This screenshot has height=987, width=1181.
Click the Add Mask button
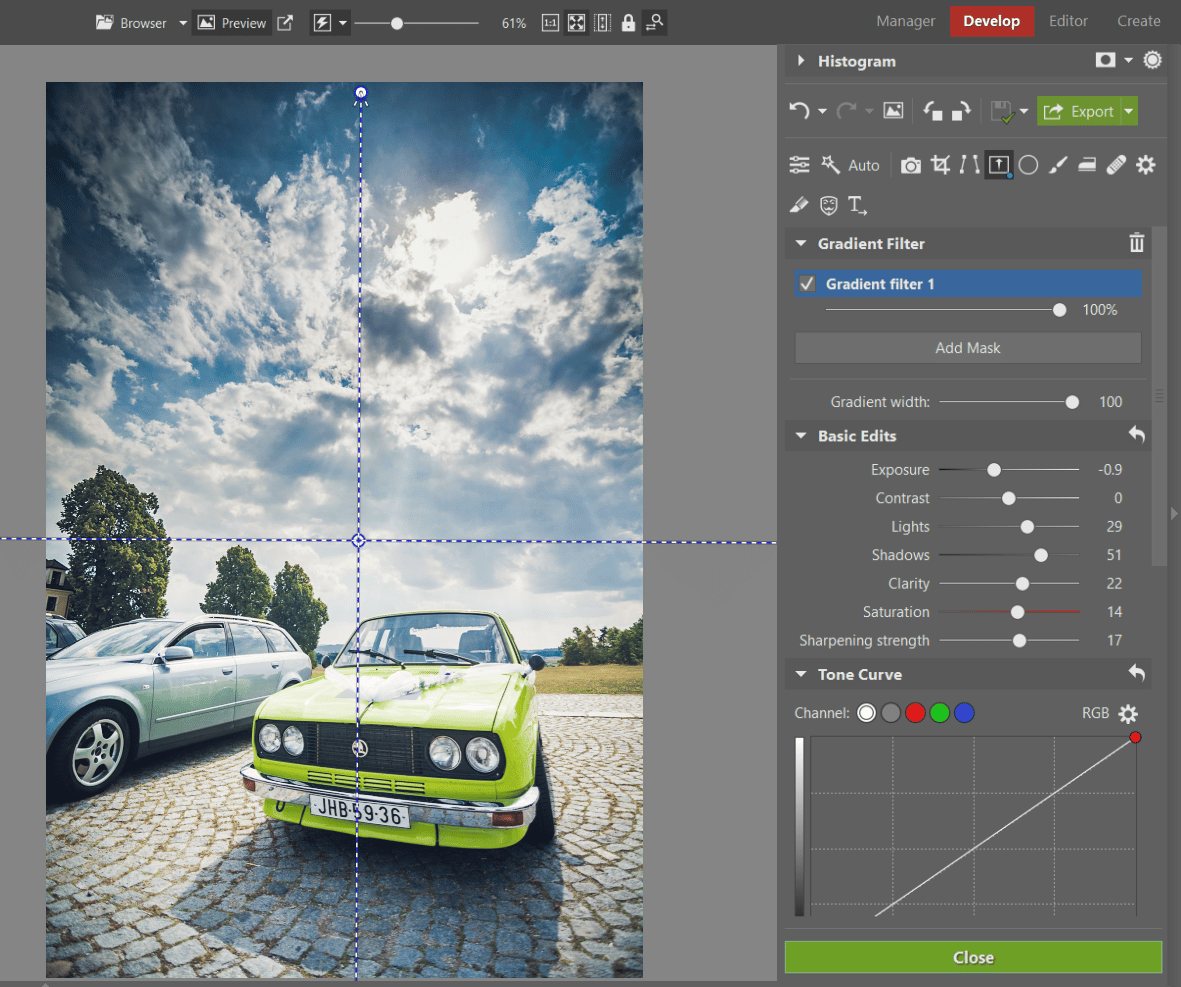[x=968, y=348]
